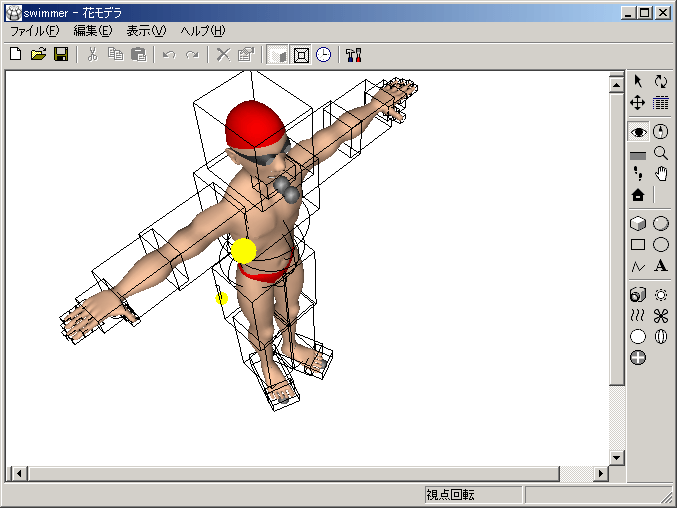
Task: Click the Redo arrow icon
Action: pos(192,55)
